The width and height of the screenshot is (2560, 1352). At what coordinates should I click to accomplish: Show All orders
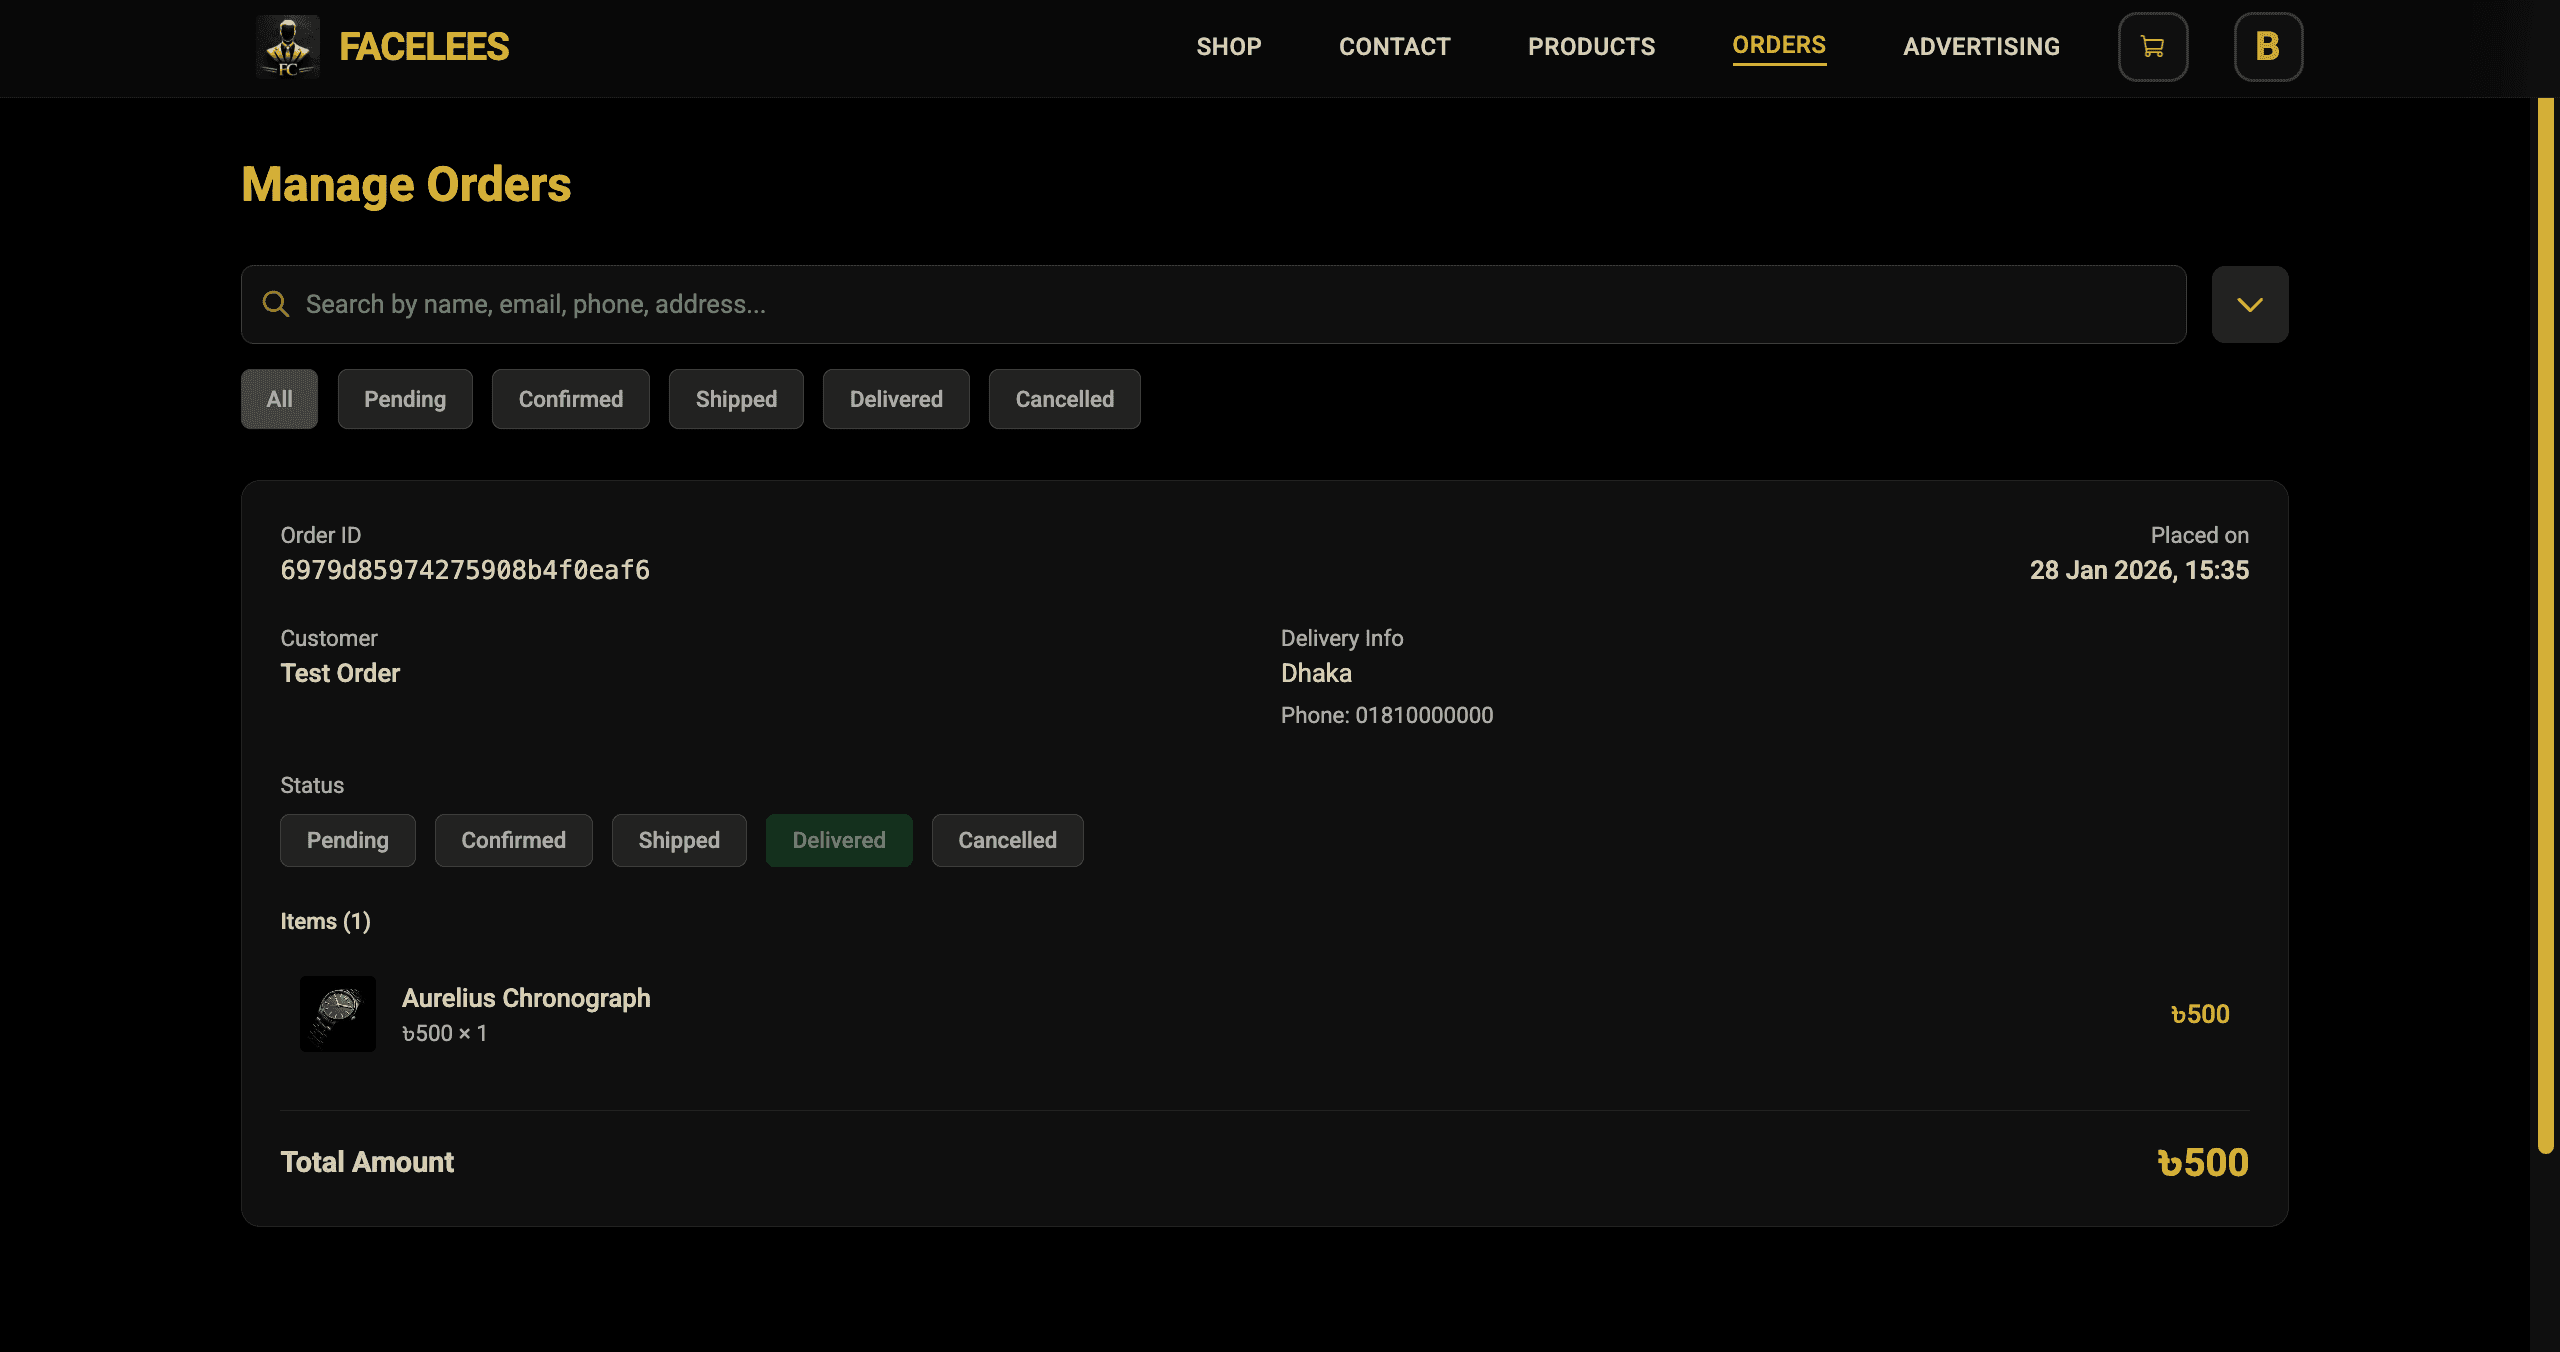tap(278, 398)
